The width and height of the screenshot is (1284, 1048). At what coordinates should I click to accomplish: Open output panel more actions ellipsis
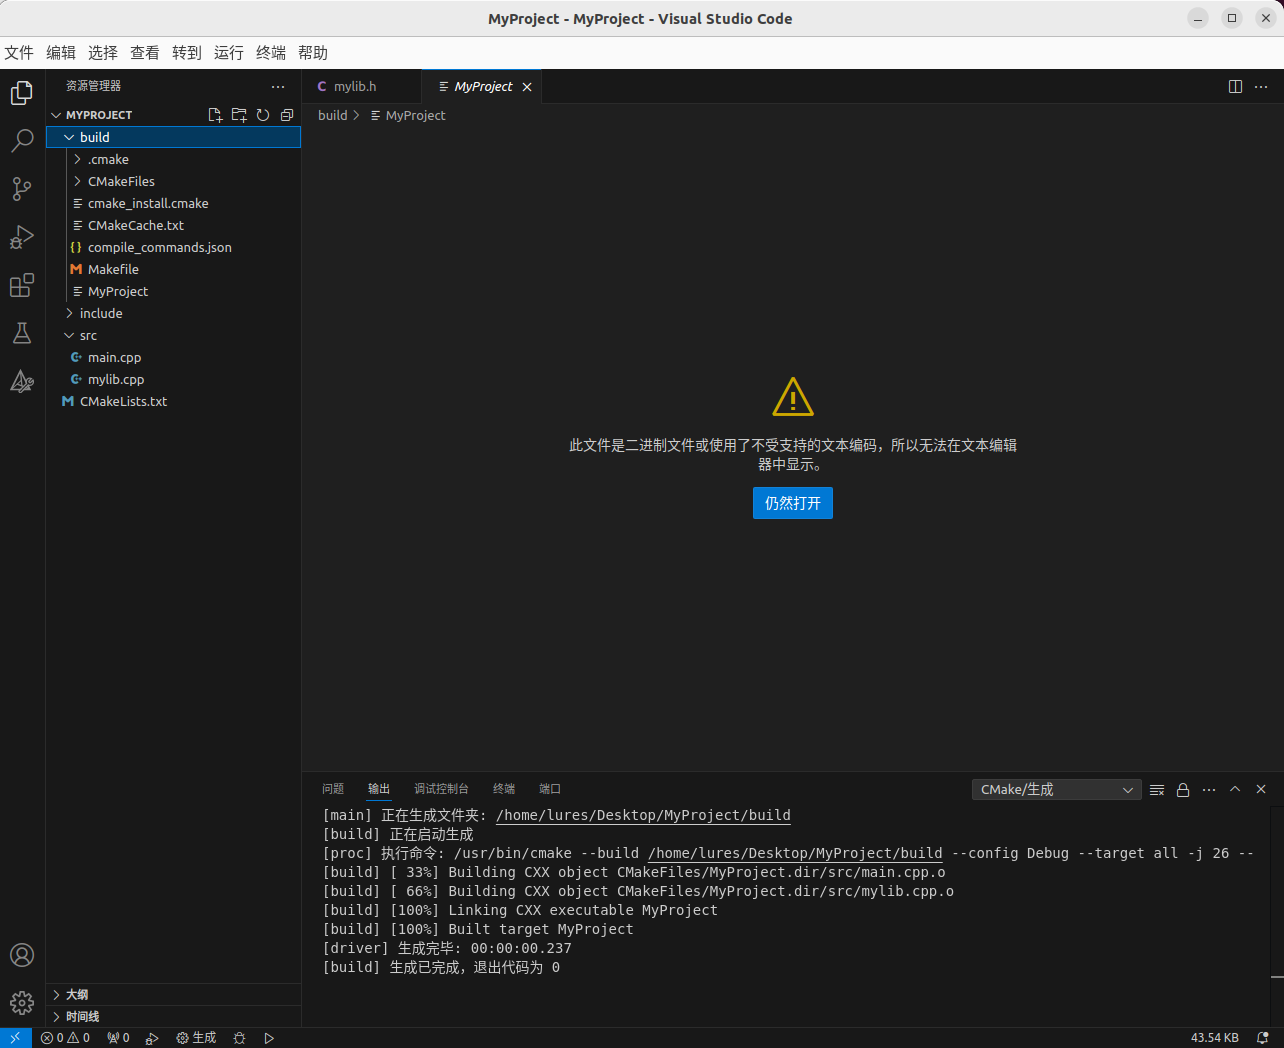coord(1209,789)
